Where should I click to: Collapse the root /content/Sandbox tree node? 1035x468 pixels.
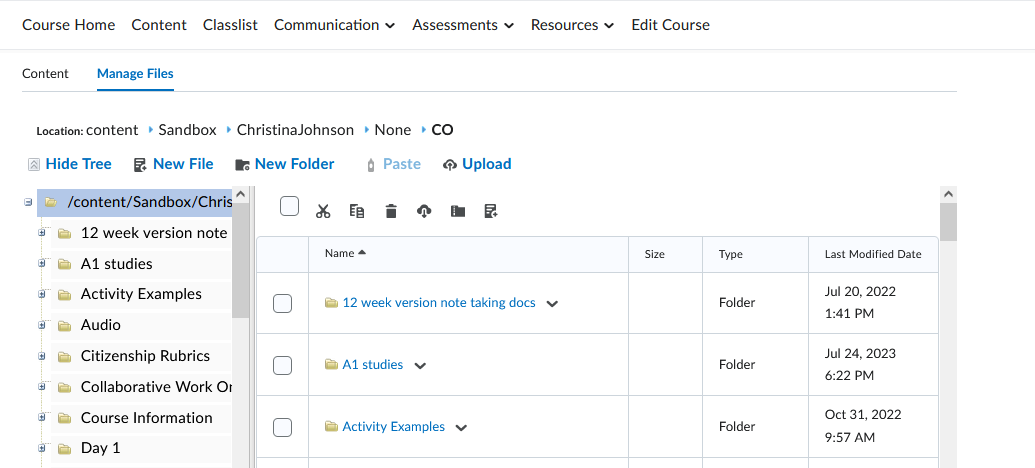pyautogui.click(x=28, y=203)
